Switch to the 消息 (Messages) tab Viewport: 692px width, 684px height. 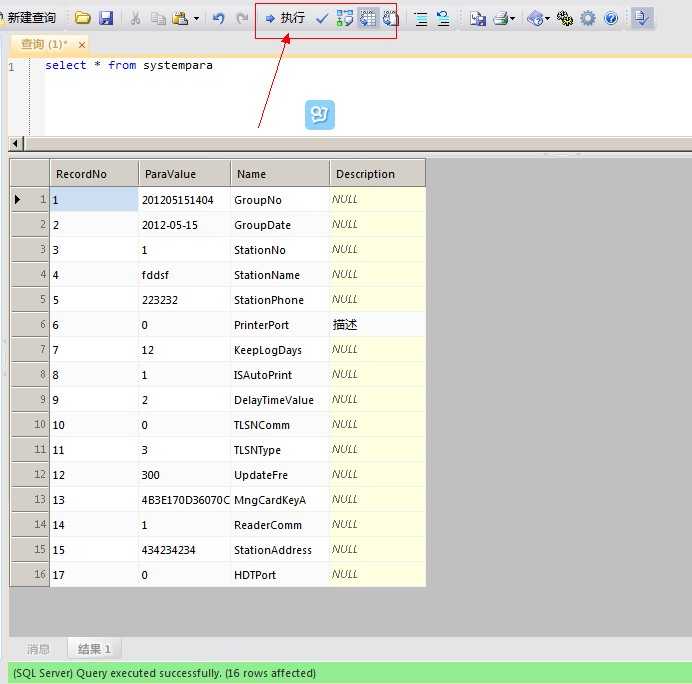pos(38,649)
